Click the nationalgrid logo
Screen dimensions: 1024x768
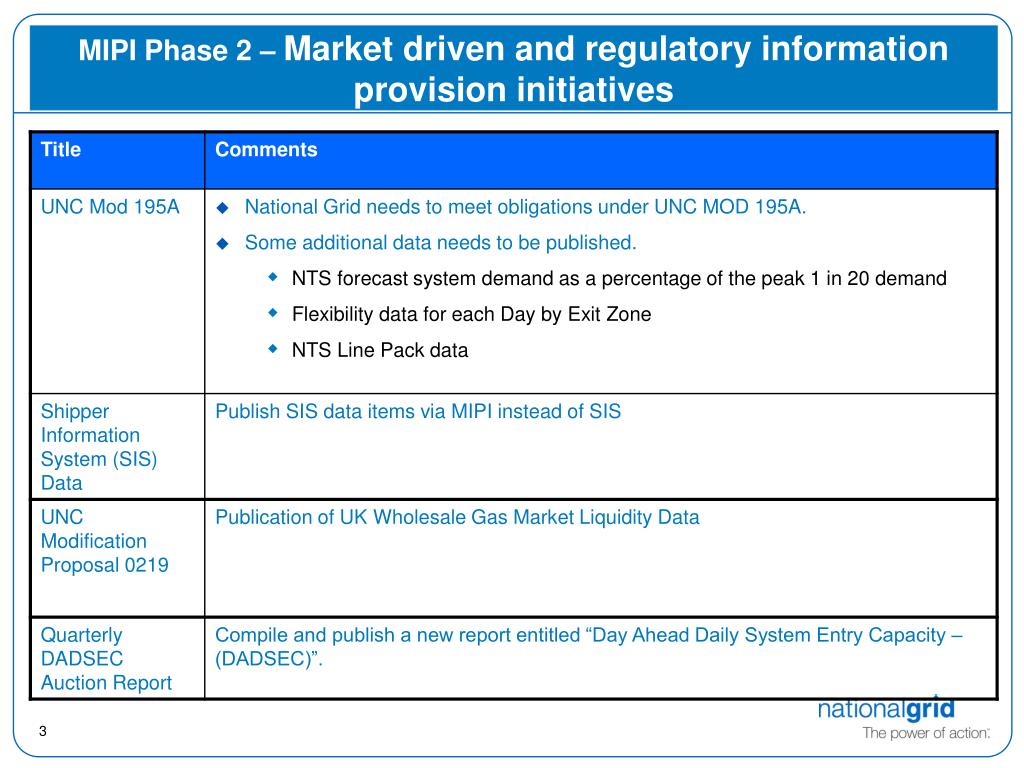[x=886, y=709]
